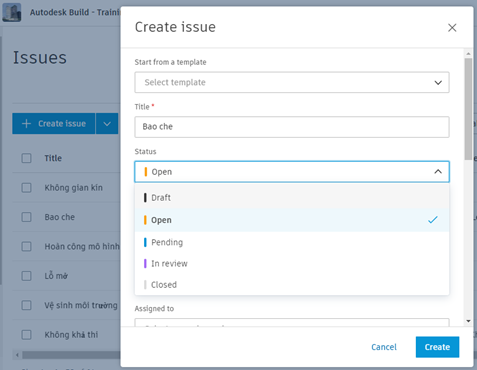Click the plus icon on Create issue button
The image size is (477, 370).
[x=26, y=124]
